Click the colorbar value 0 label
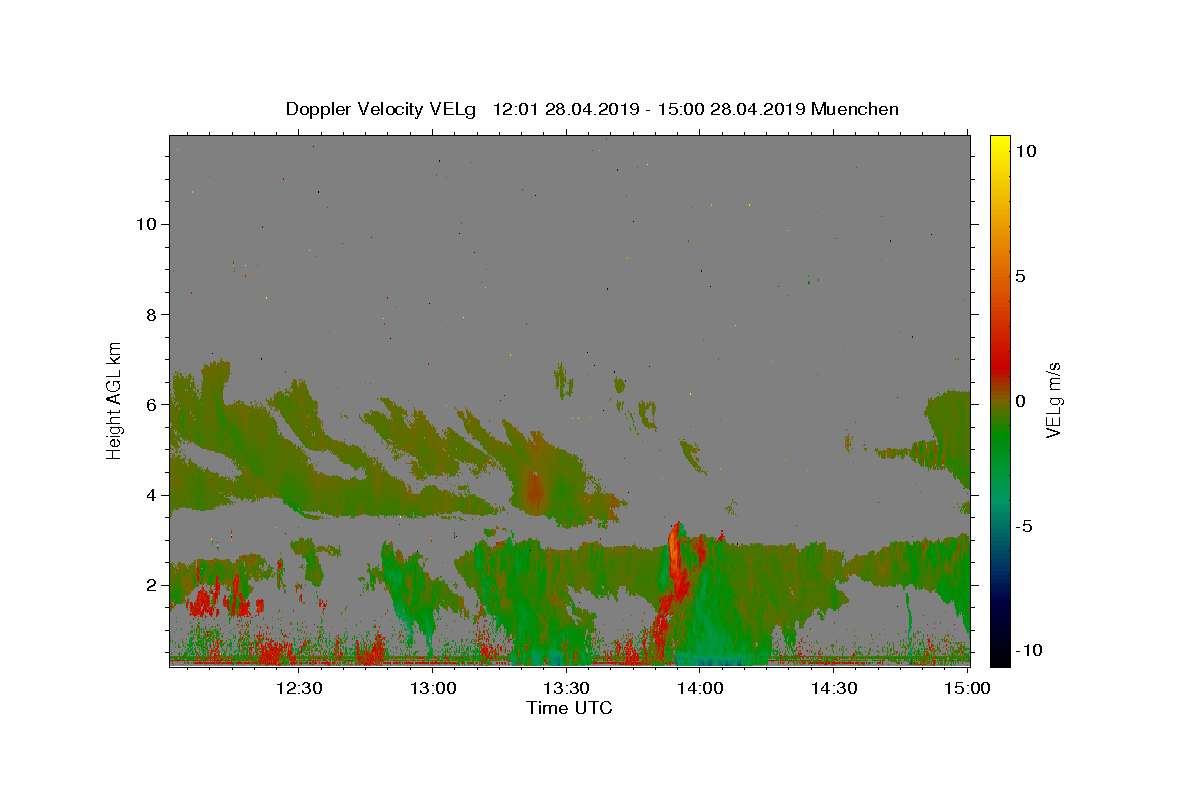The height and width of the screenshot is (800, 1200). click(1020, 401)
